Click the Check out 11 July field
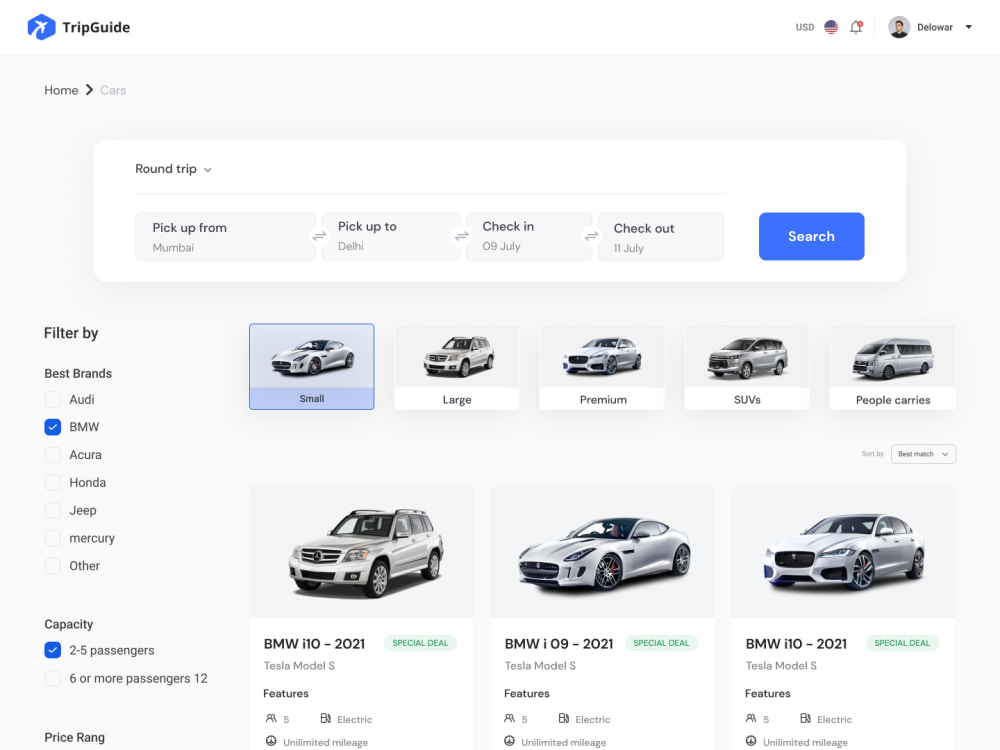The width and height of the screenshot is (1000, 750). [661, 237]
